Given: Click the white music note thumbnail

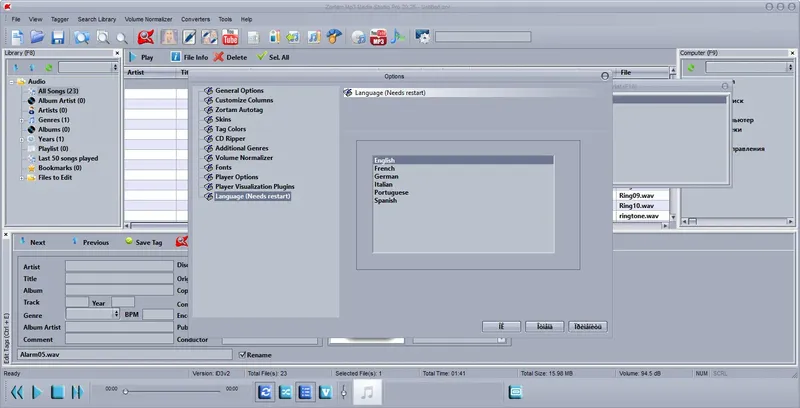Looking at the screenshot, I should point(367,392).
